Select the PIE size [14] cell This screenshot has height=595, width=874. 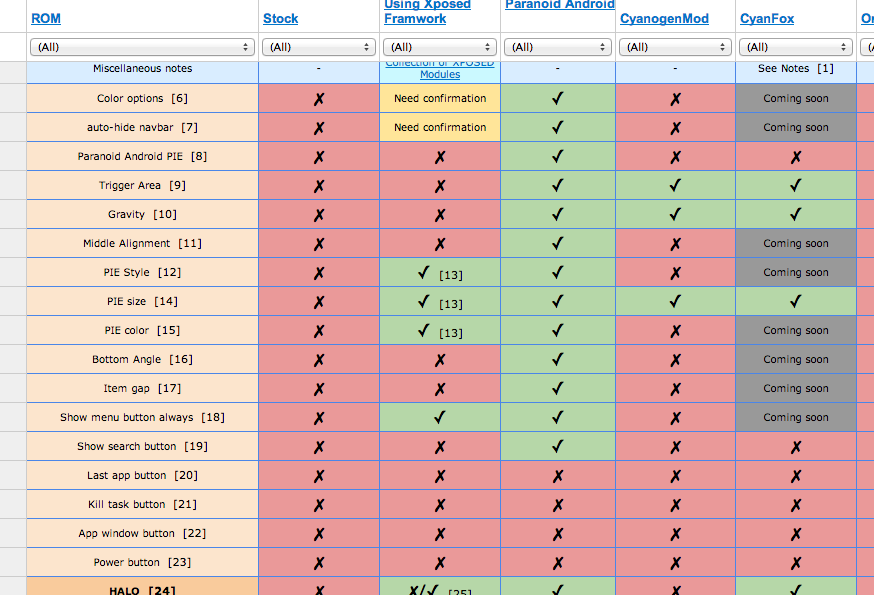point(142,301)
